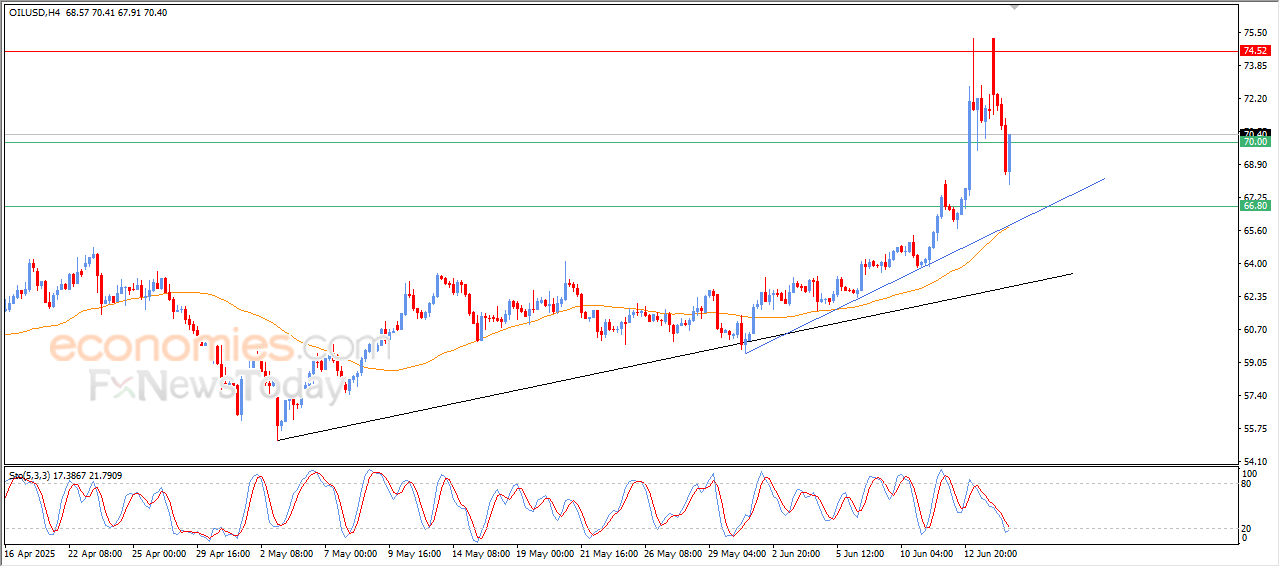Screen dimensions: 1280x567
Task: Click the 29 May 04:00 time label
Action: [737, 552]
